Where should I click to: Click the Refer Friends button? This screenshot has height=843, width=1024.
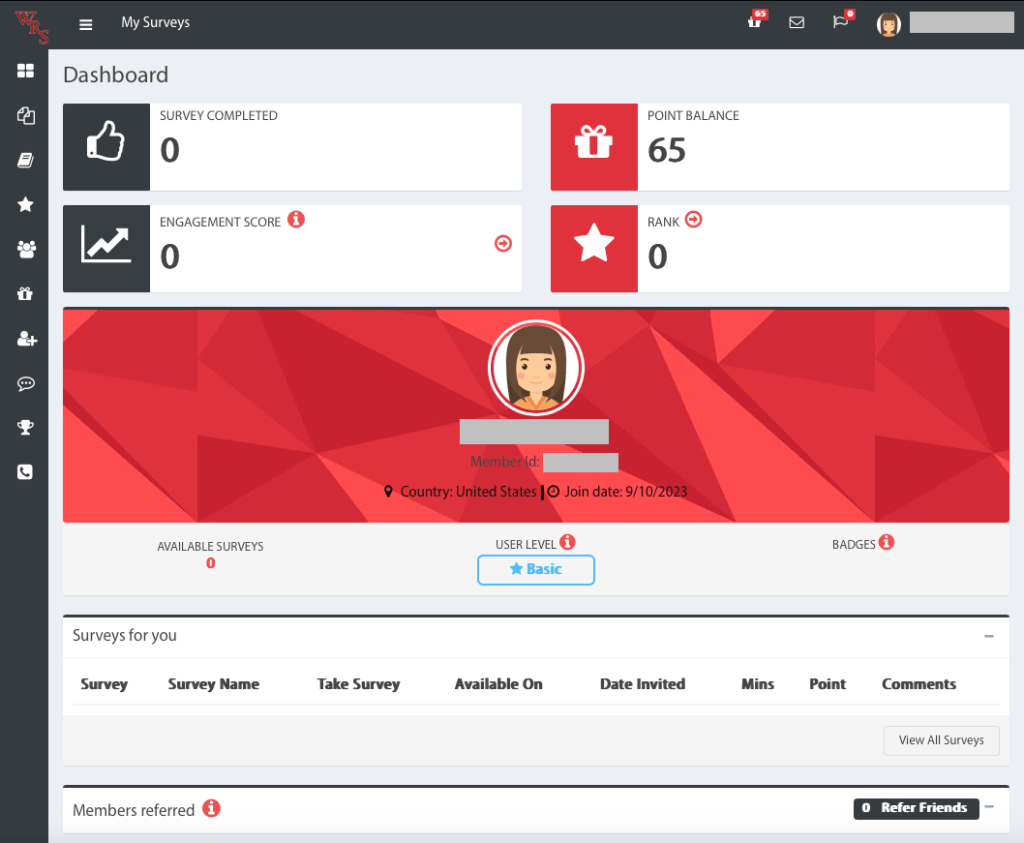point(915,808)
